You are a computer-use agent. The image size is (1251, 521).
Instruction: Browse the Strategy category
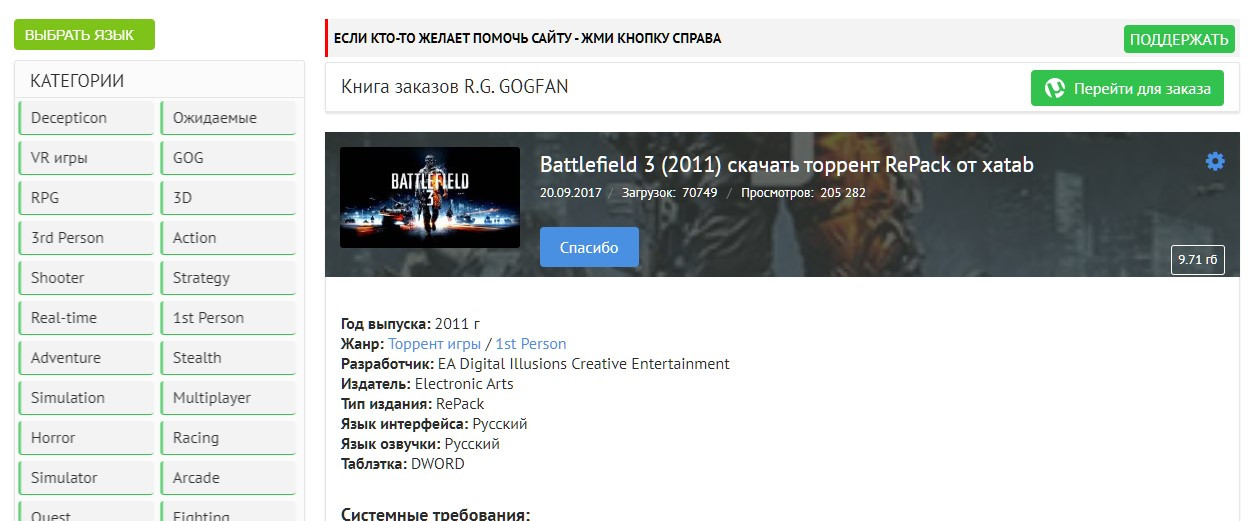click(228, 278)
